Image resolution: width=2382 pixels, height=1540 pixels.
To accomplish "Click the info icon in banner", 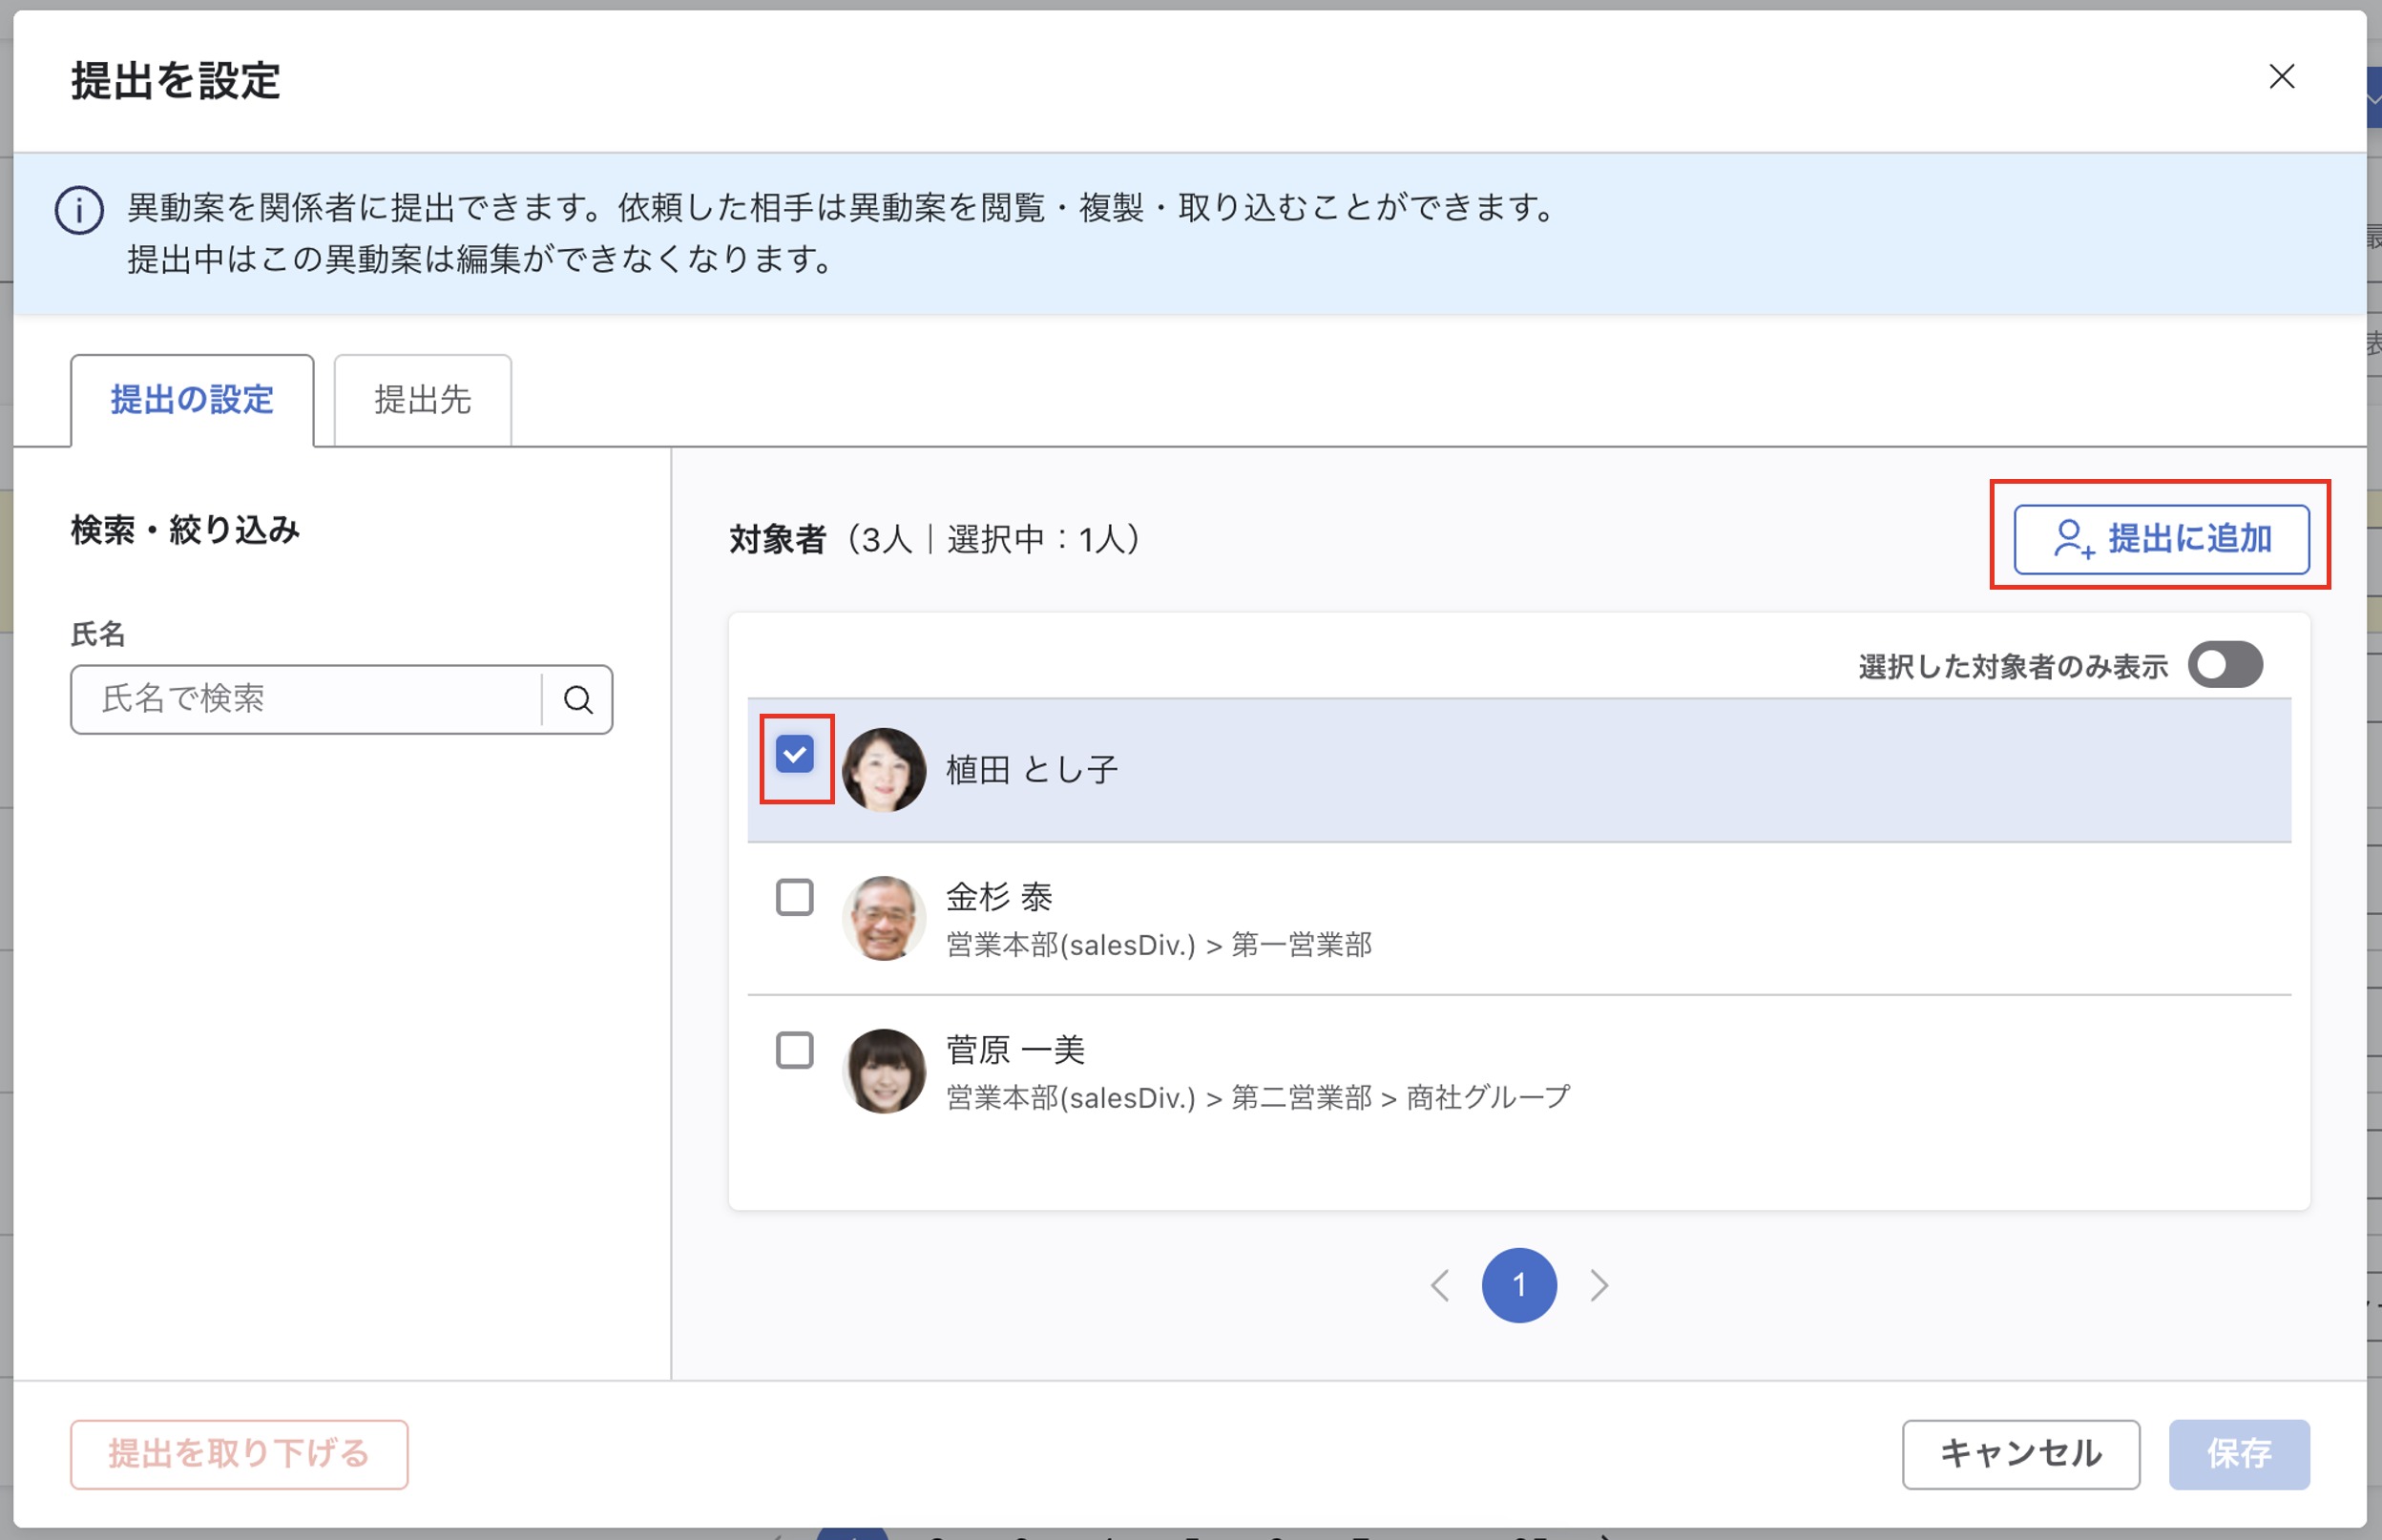I will pos(79,211).
